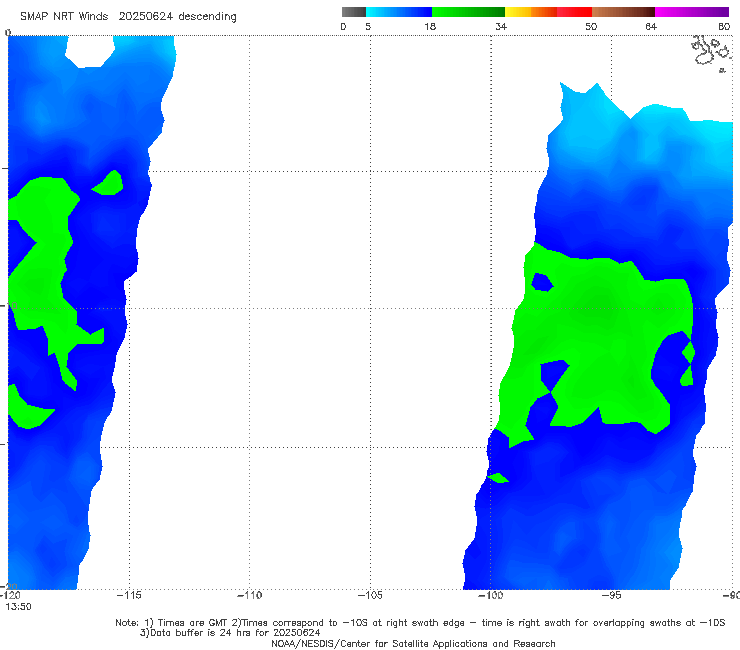740x650 pixels.
Task: Click the longitude label '-100'
Action: [x=490, y=595]
